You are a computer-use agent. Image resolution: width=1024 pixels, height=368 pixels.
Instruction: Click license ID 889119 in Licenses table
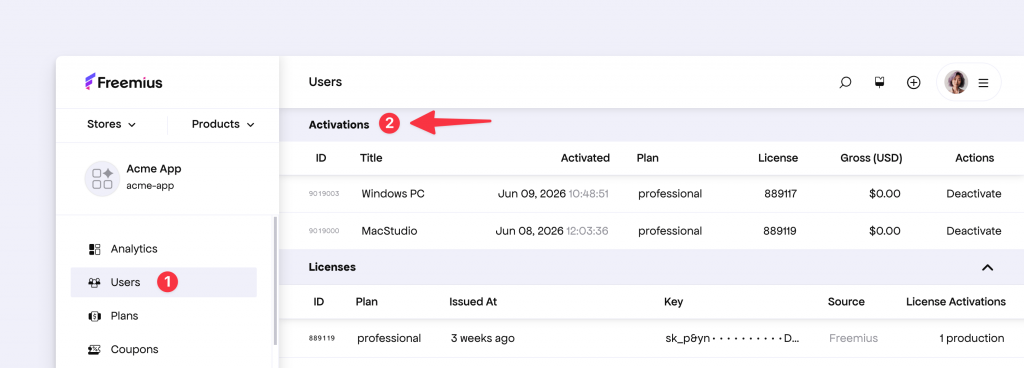tap(322, 339)
